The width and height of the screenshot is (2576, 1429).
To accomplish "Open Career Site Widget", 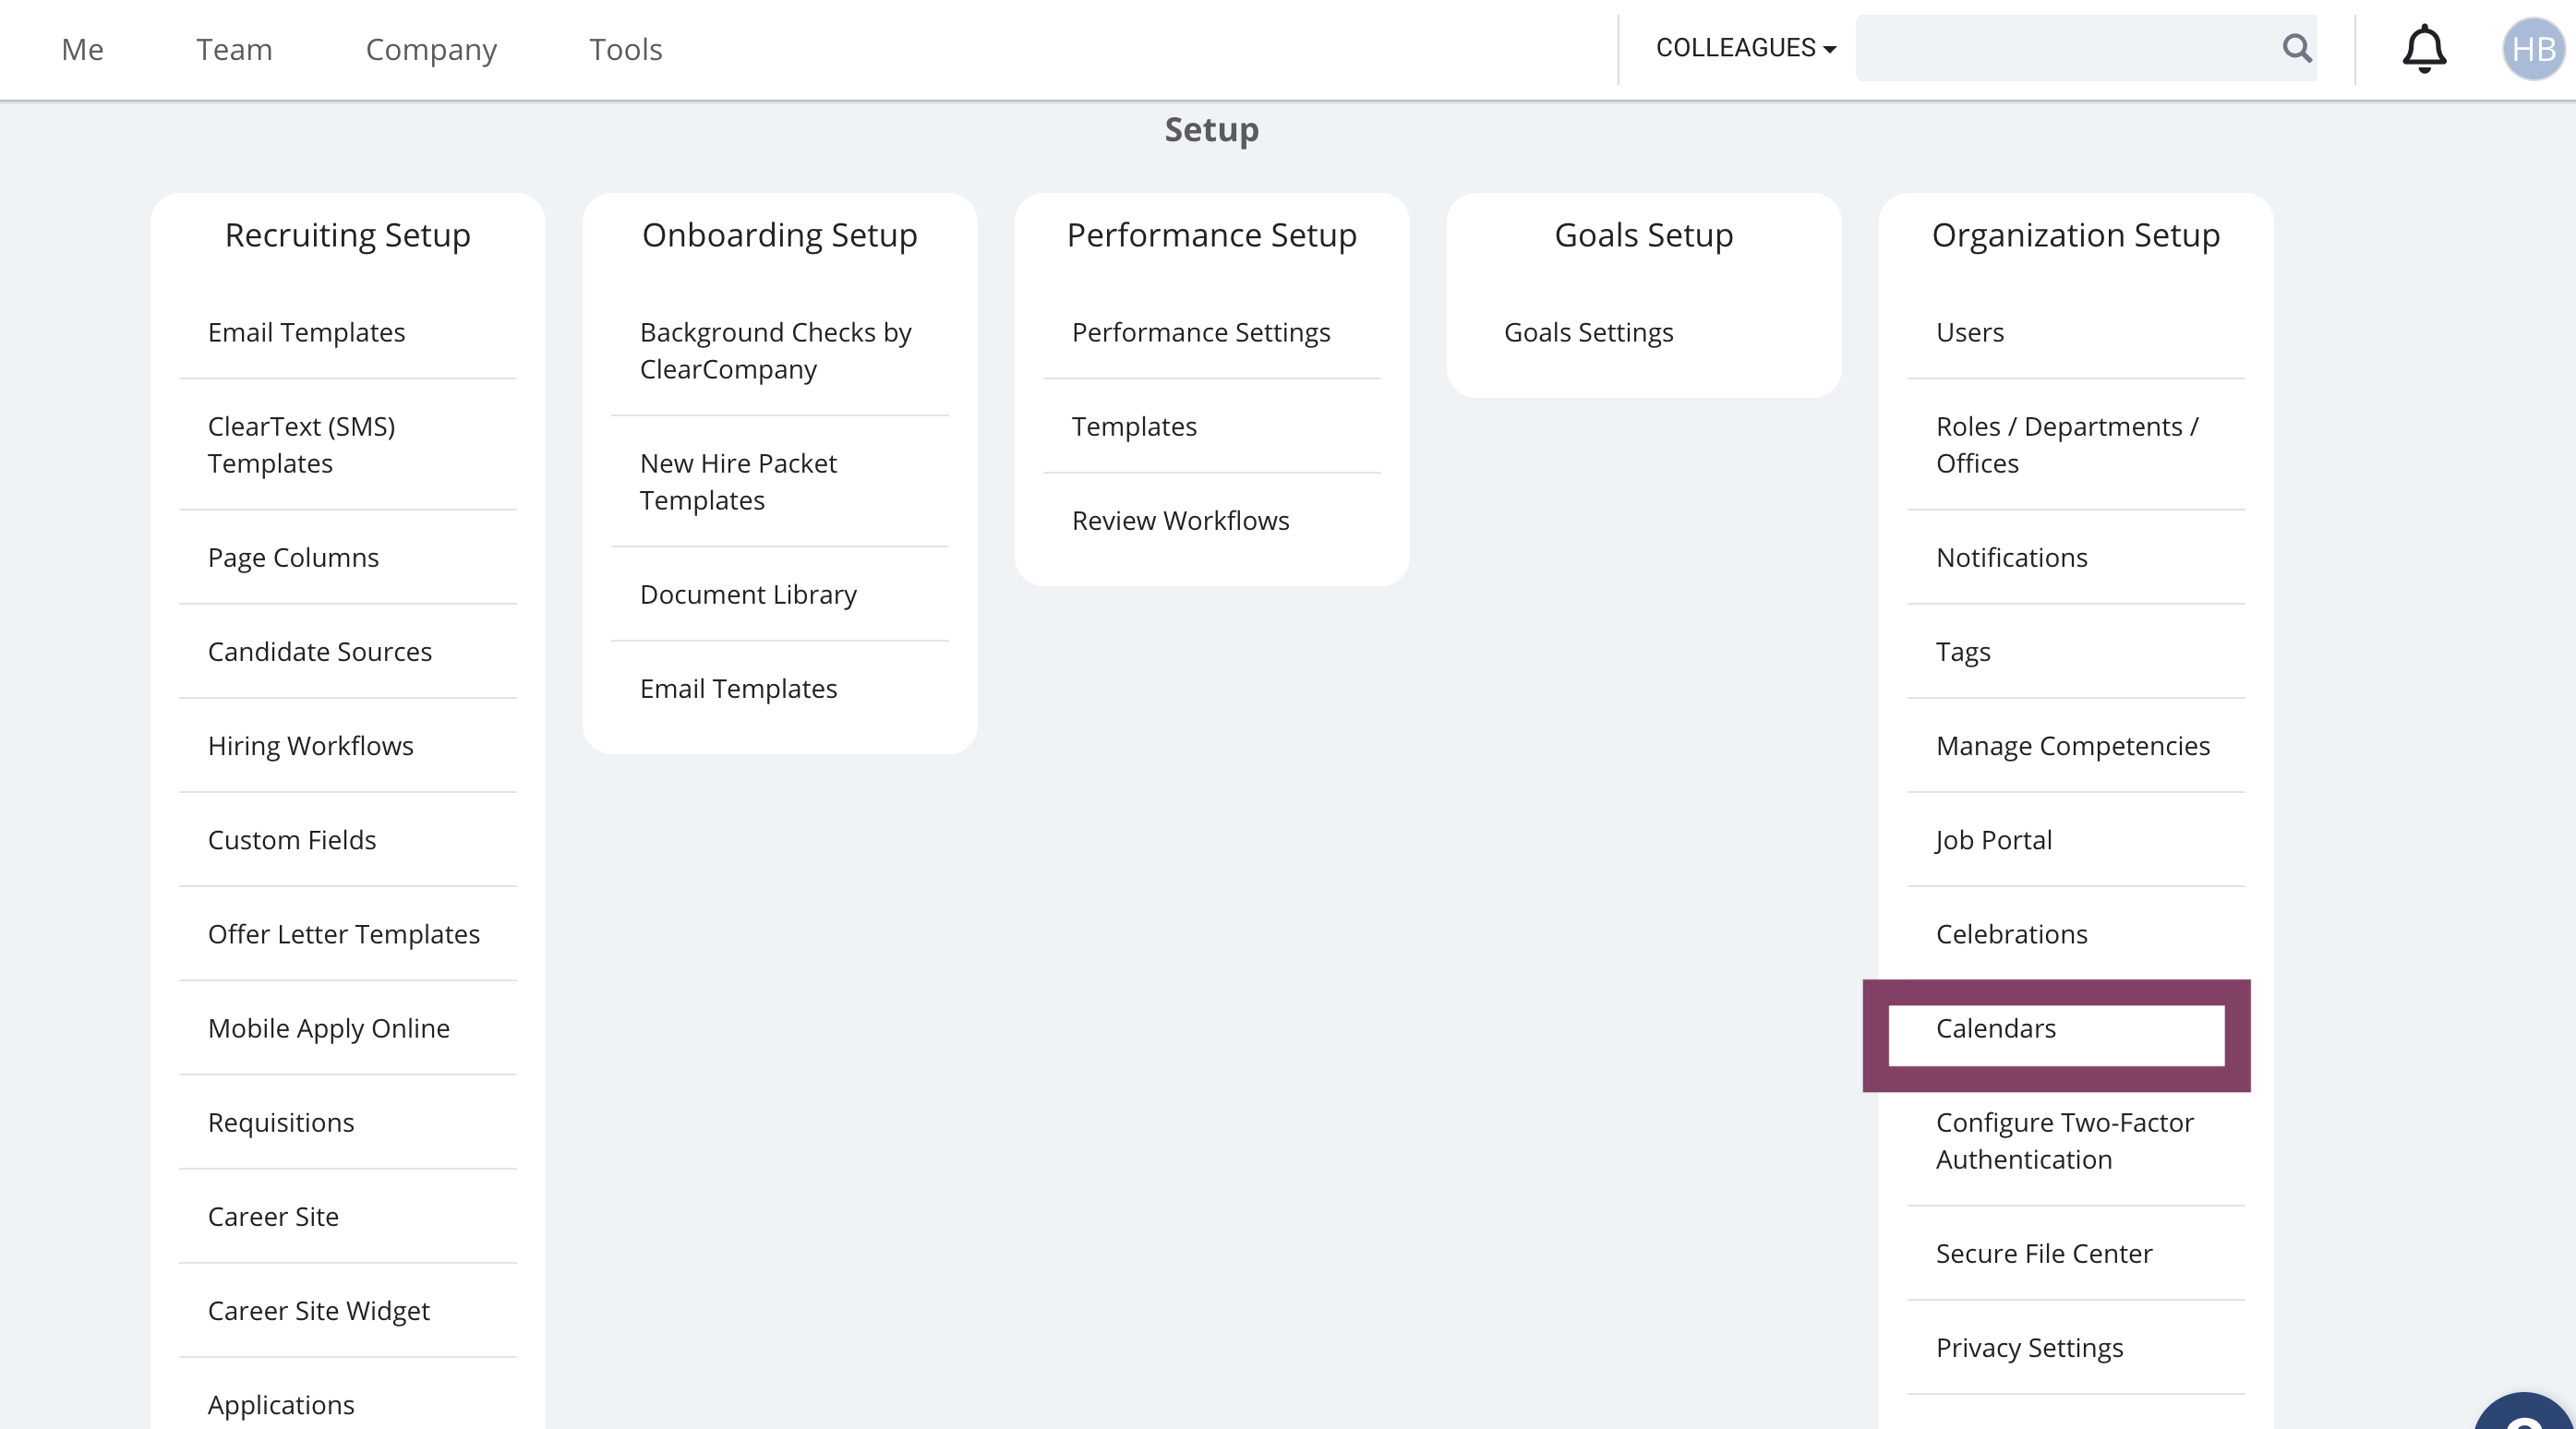I will coord(319,1310).
